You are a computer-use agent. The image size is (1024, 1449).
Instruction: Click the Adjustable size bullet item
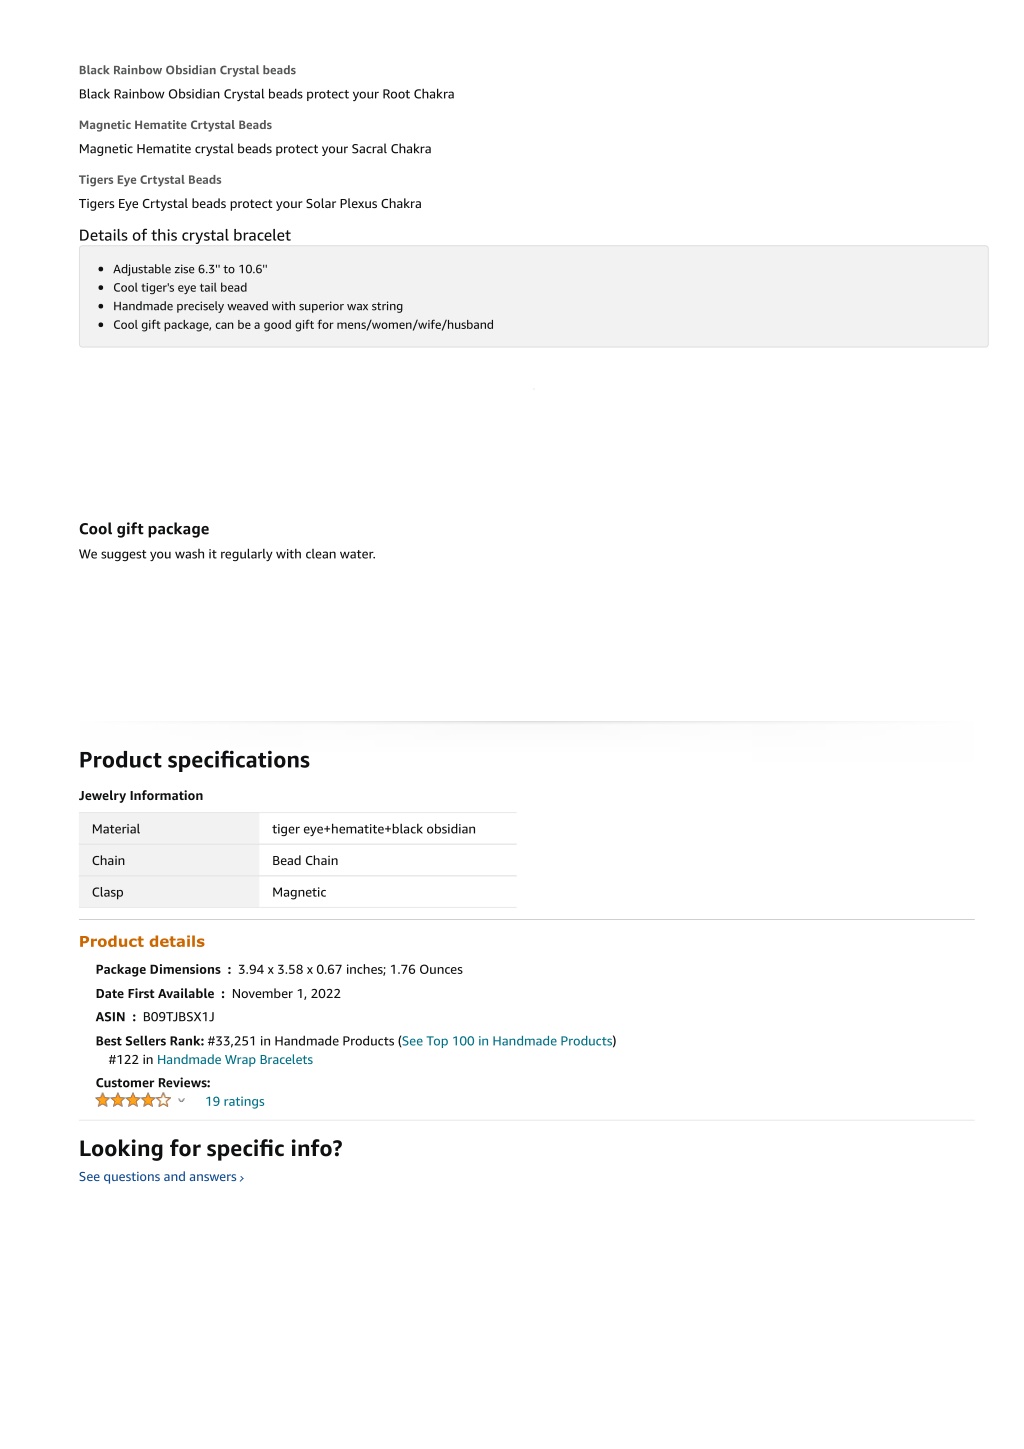[x=190, y=269]
